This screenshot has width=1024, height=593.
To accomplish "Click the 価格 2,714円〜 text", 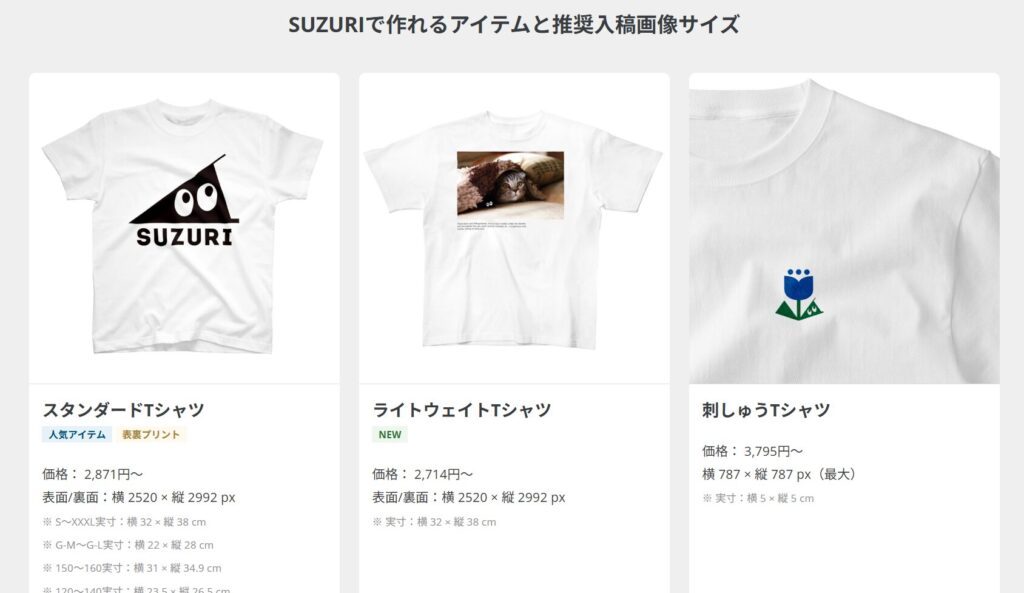I will tap(423, 474).
